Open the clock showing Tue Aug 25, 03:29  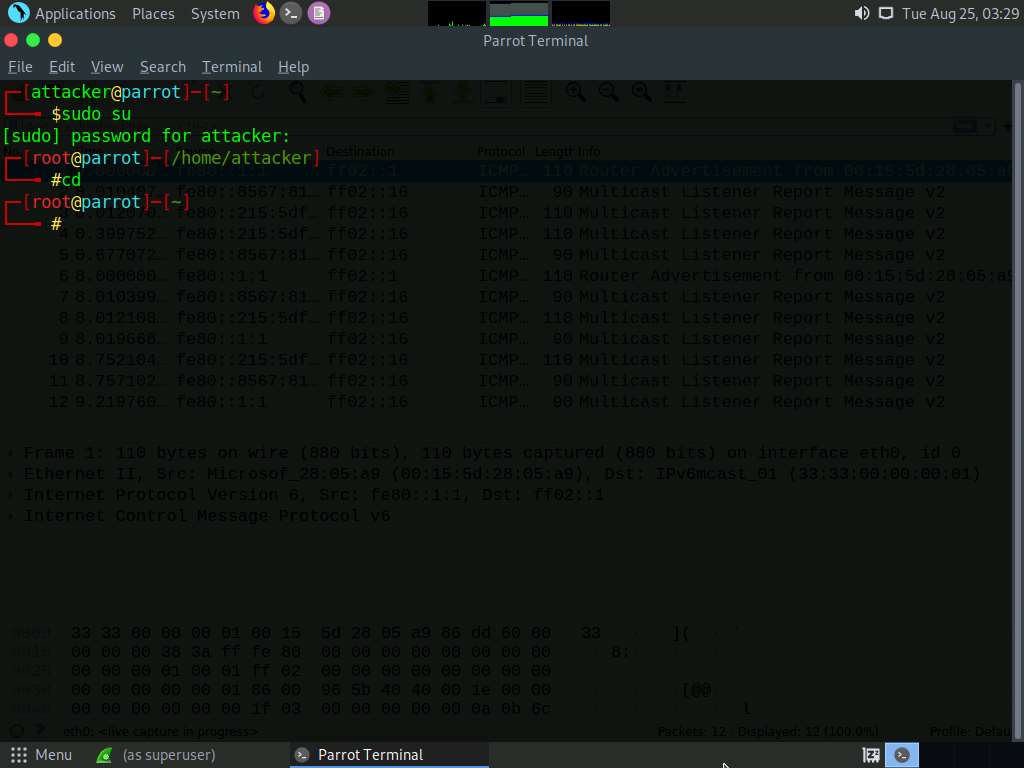[960, 13]
